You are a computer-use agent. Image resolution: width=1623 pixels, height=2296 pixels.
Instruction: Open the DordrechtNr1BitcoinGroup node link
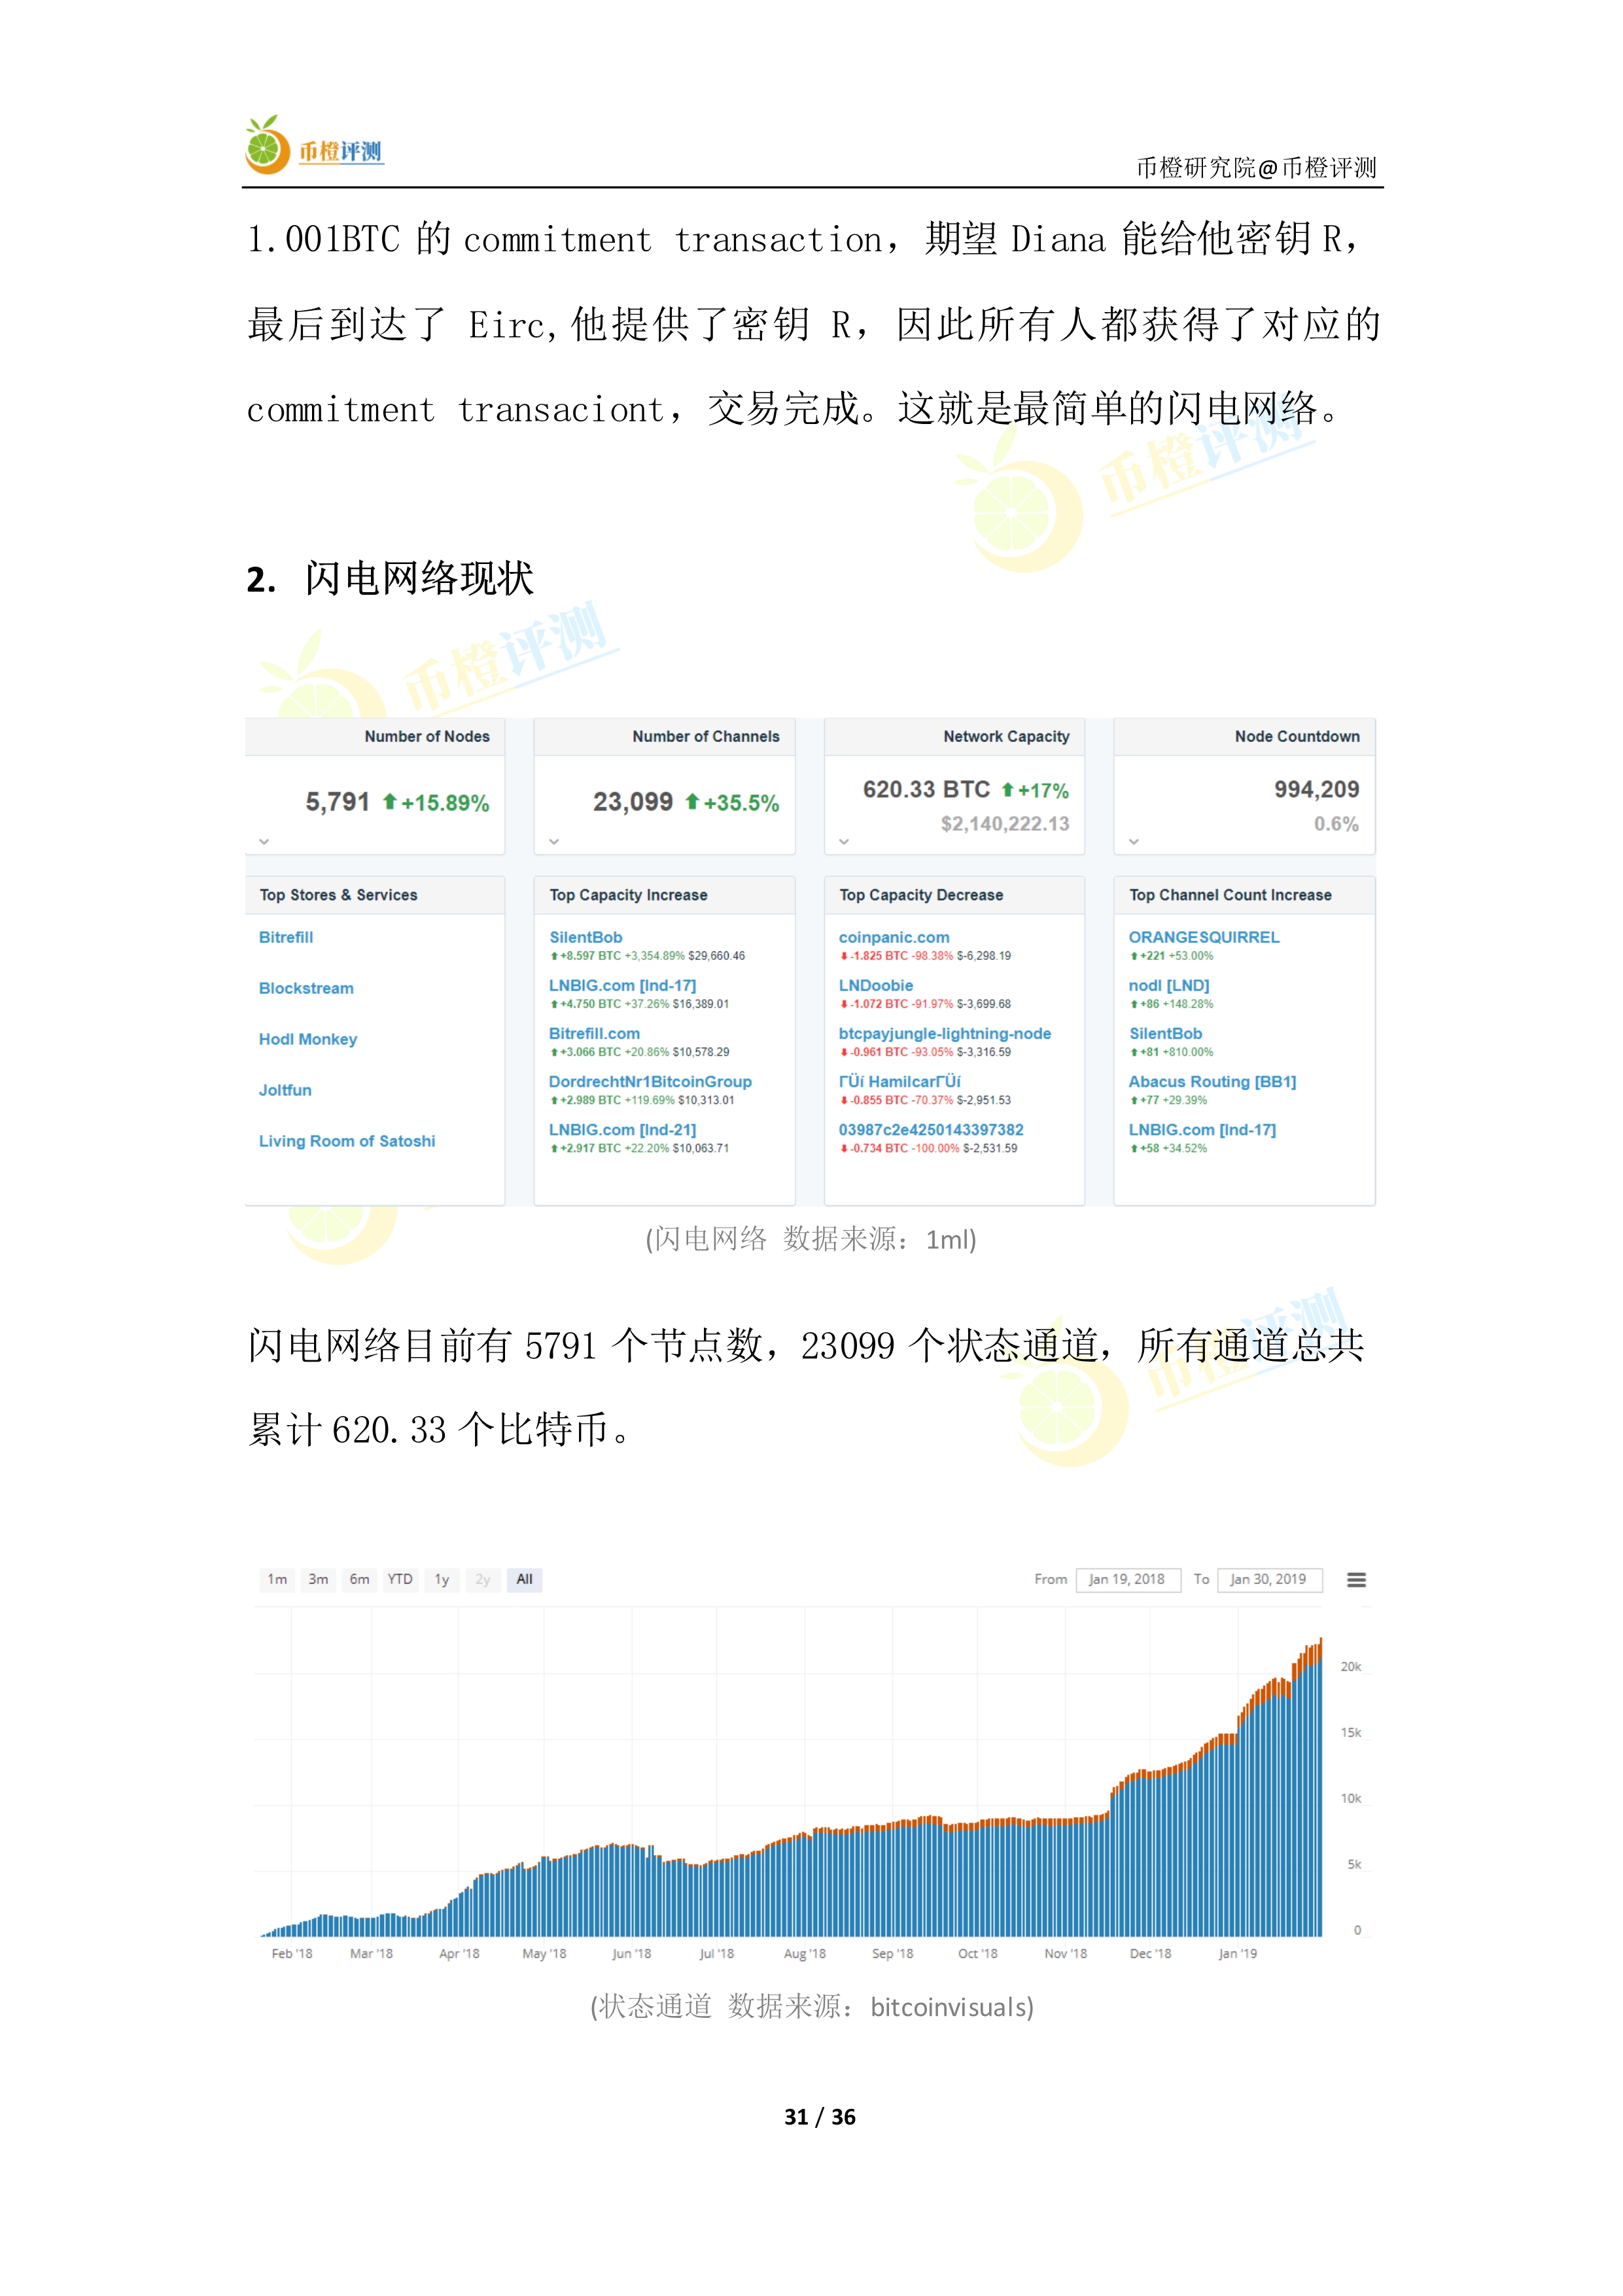click(x=650, y=1081)
